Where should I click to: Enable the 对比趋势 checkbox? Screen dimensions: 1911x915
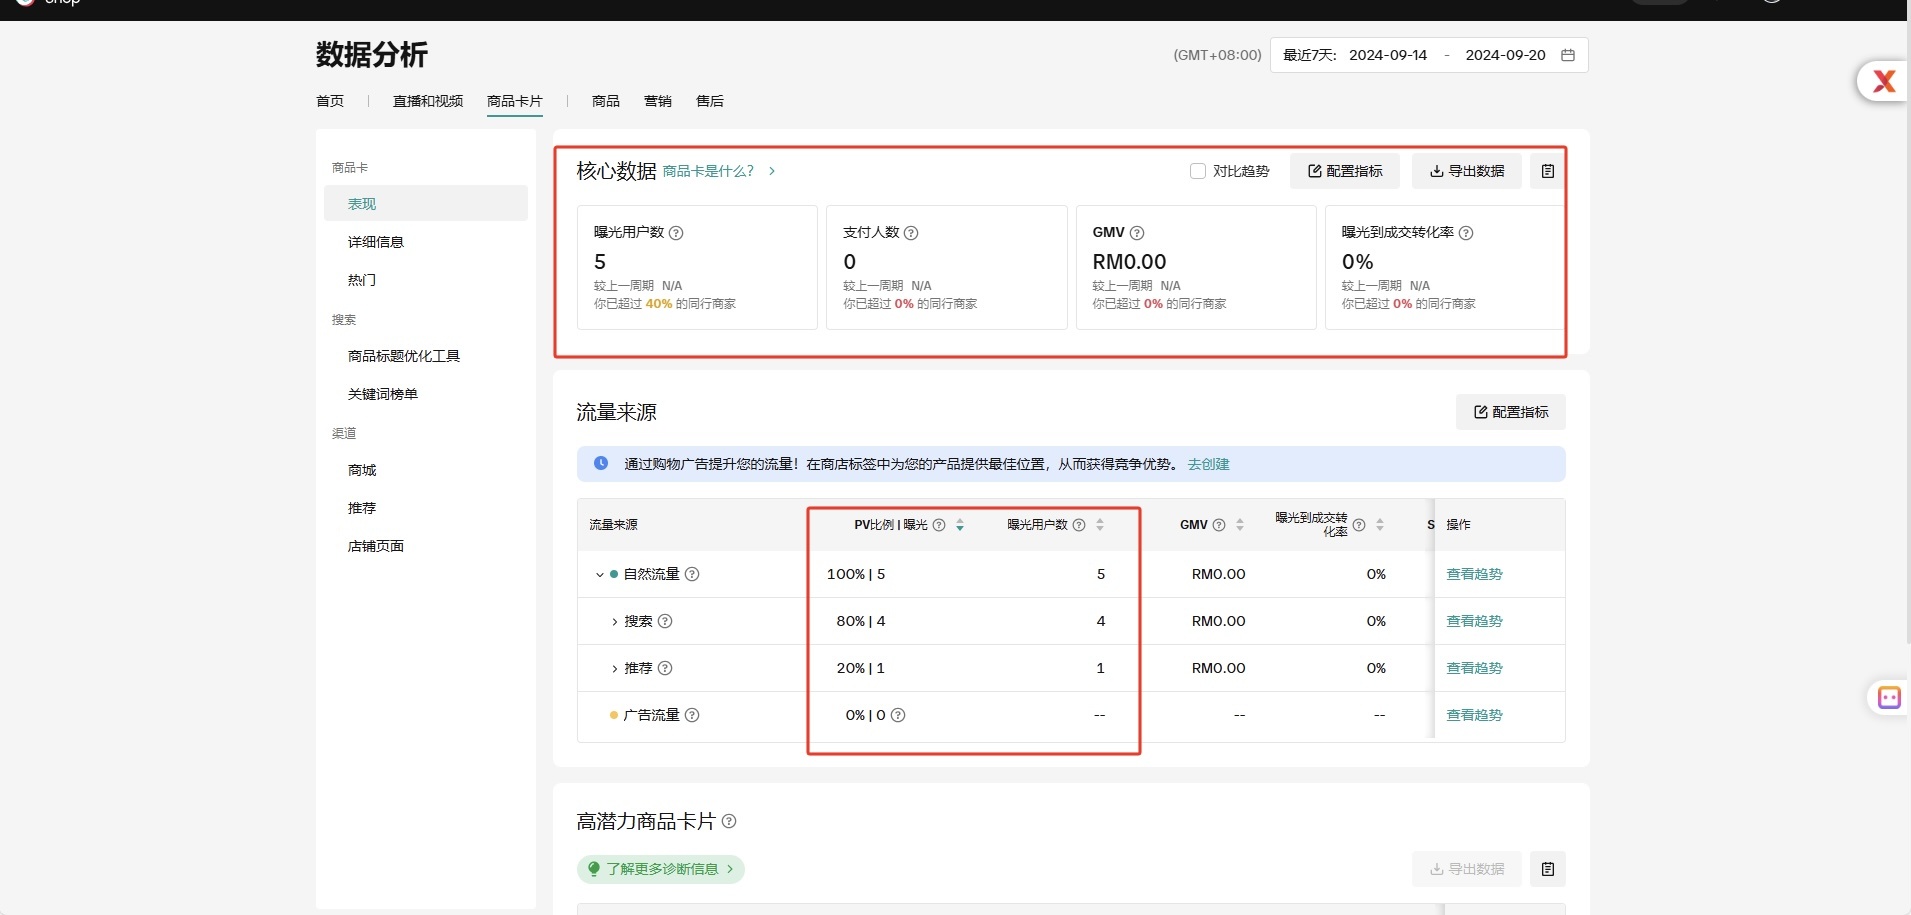(1198, 171)
